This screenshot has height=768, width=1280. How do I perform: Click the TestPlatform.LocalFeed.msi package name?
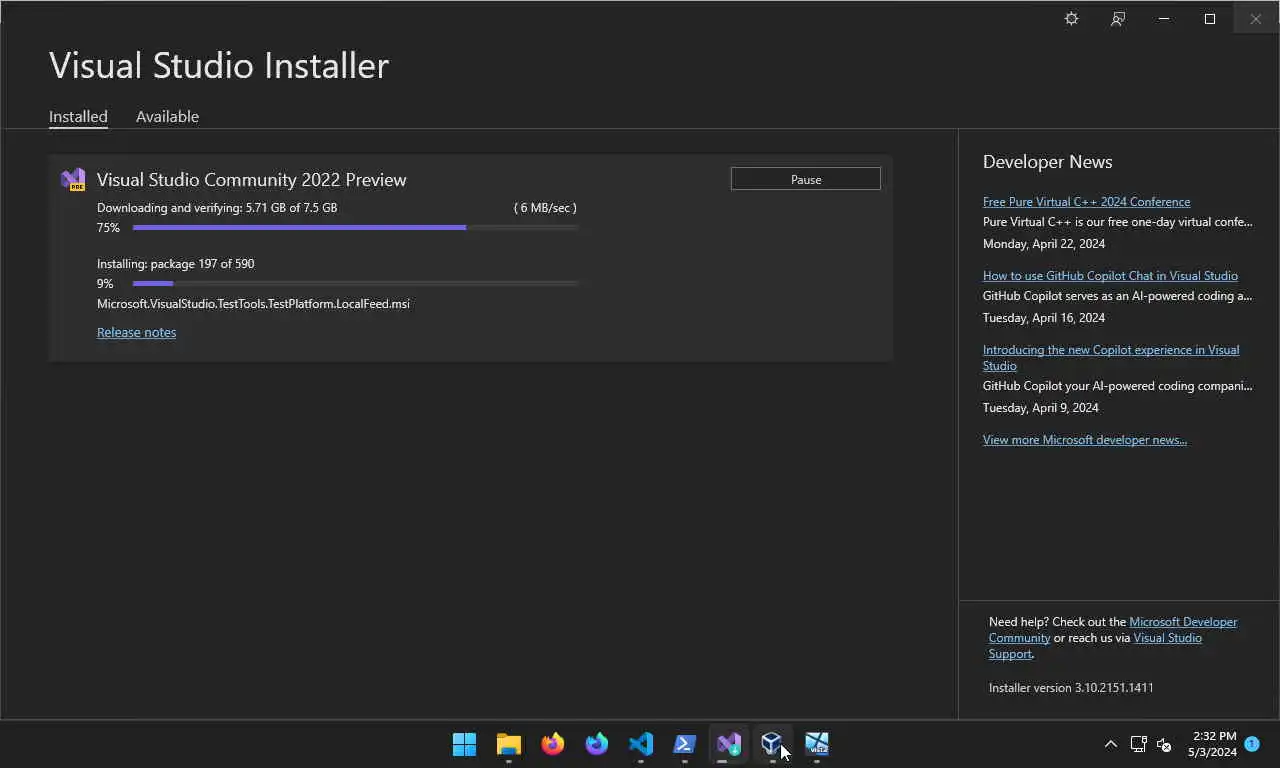tap(253, 304)
